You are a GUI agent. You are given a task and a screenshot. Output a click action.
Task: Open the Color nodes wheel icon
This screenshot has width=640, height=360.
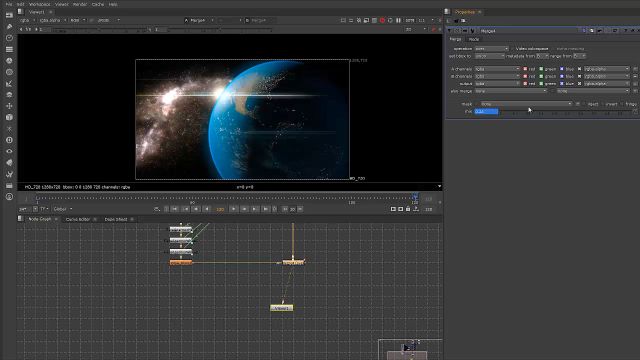click(9, 61)
